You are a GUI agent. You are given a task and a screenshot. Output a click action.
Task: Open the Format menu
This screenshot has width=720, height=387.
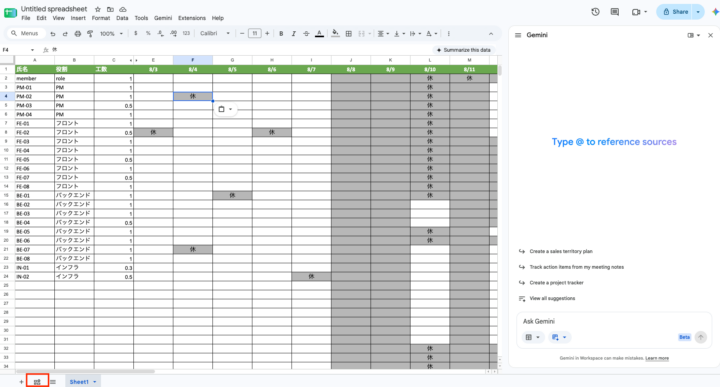101,18
